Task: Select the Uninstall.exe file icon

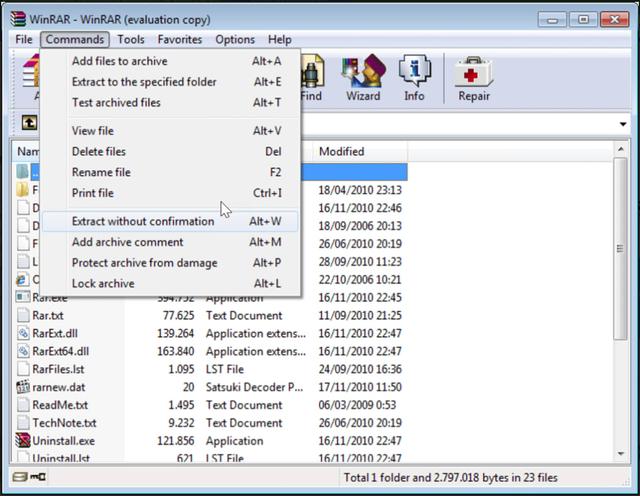Action: 23,441
